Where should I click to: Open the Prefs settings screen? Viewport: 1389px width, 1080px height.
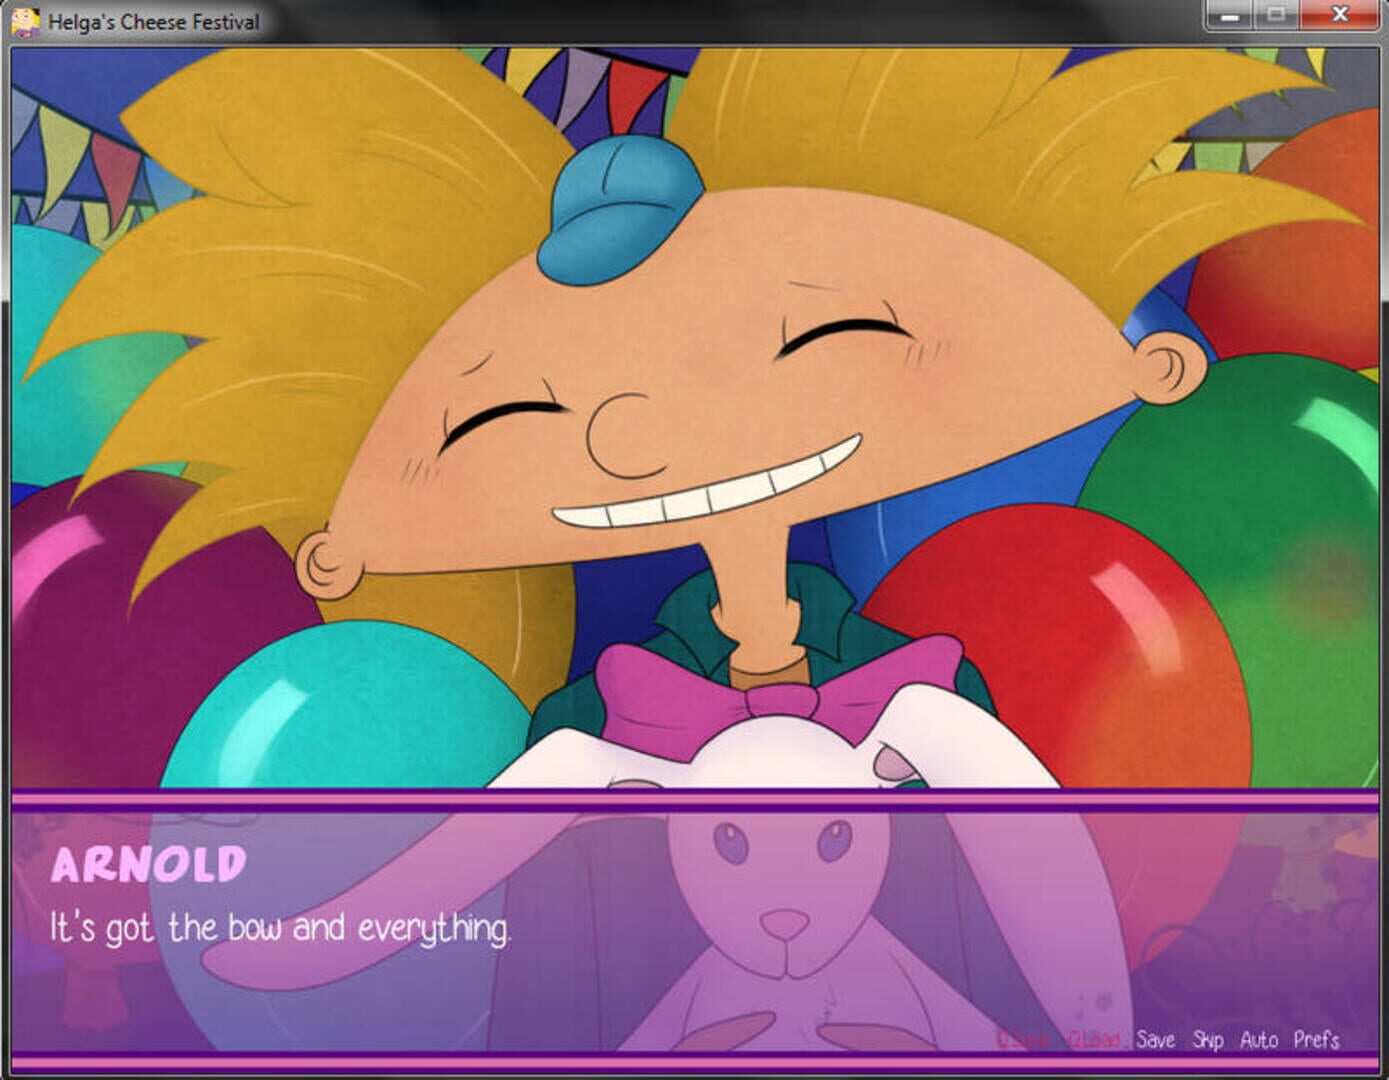click(1316, 1040)
